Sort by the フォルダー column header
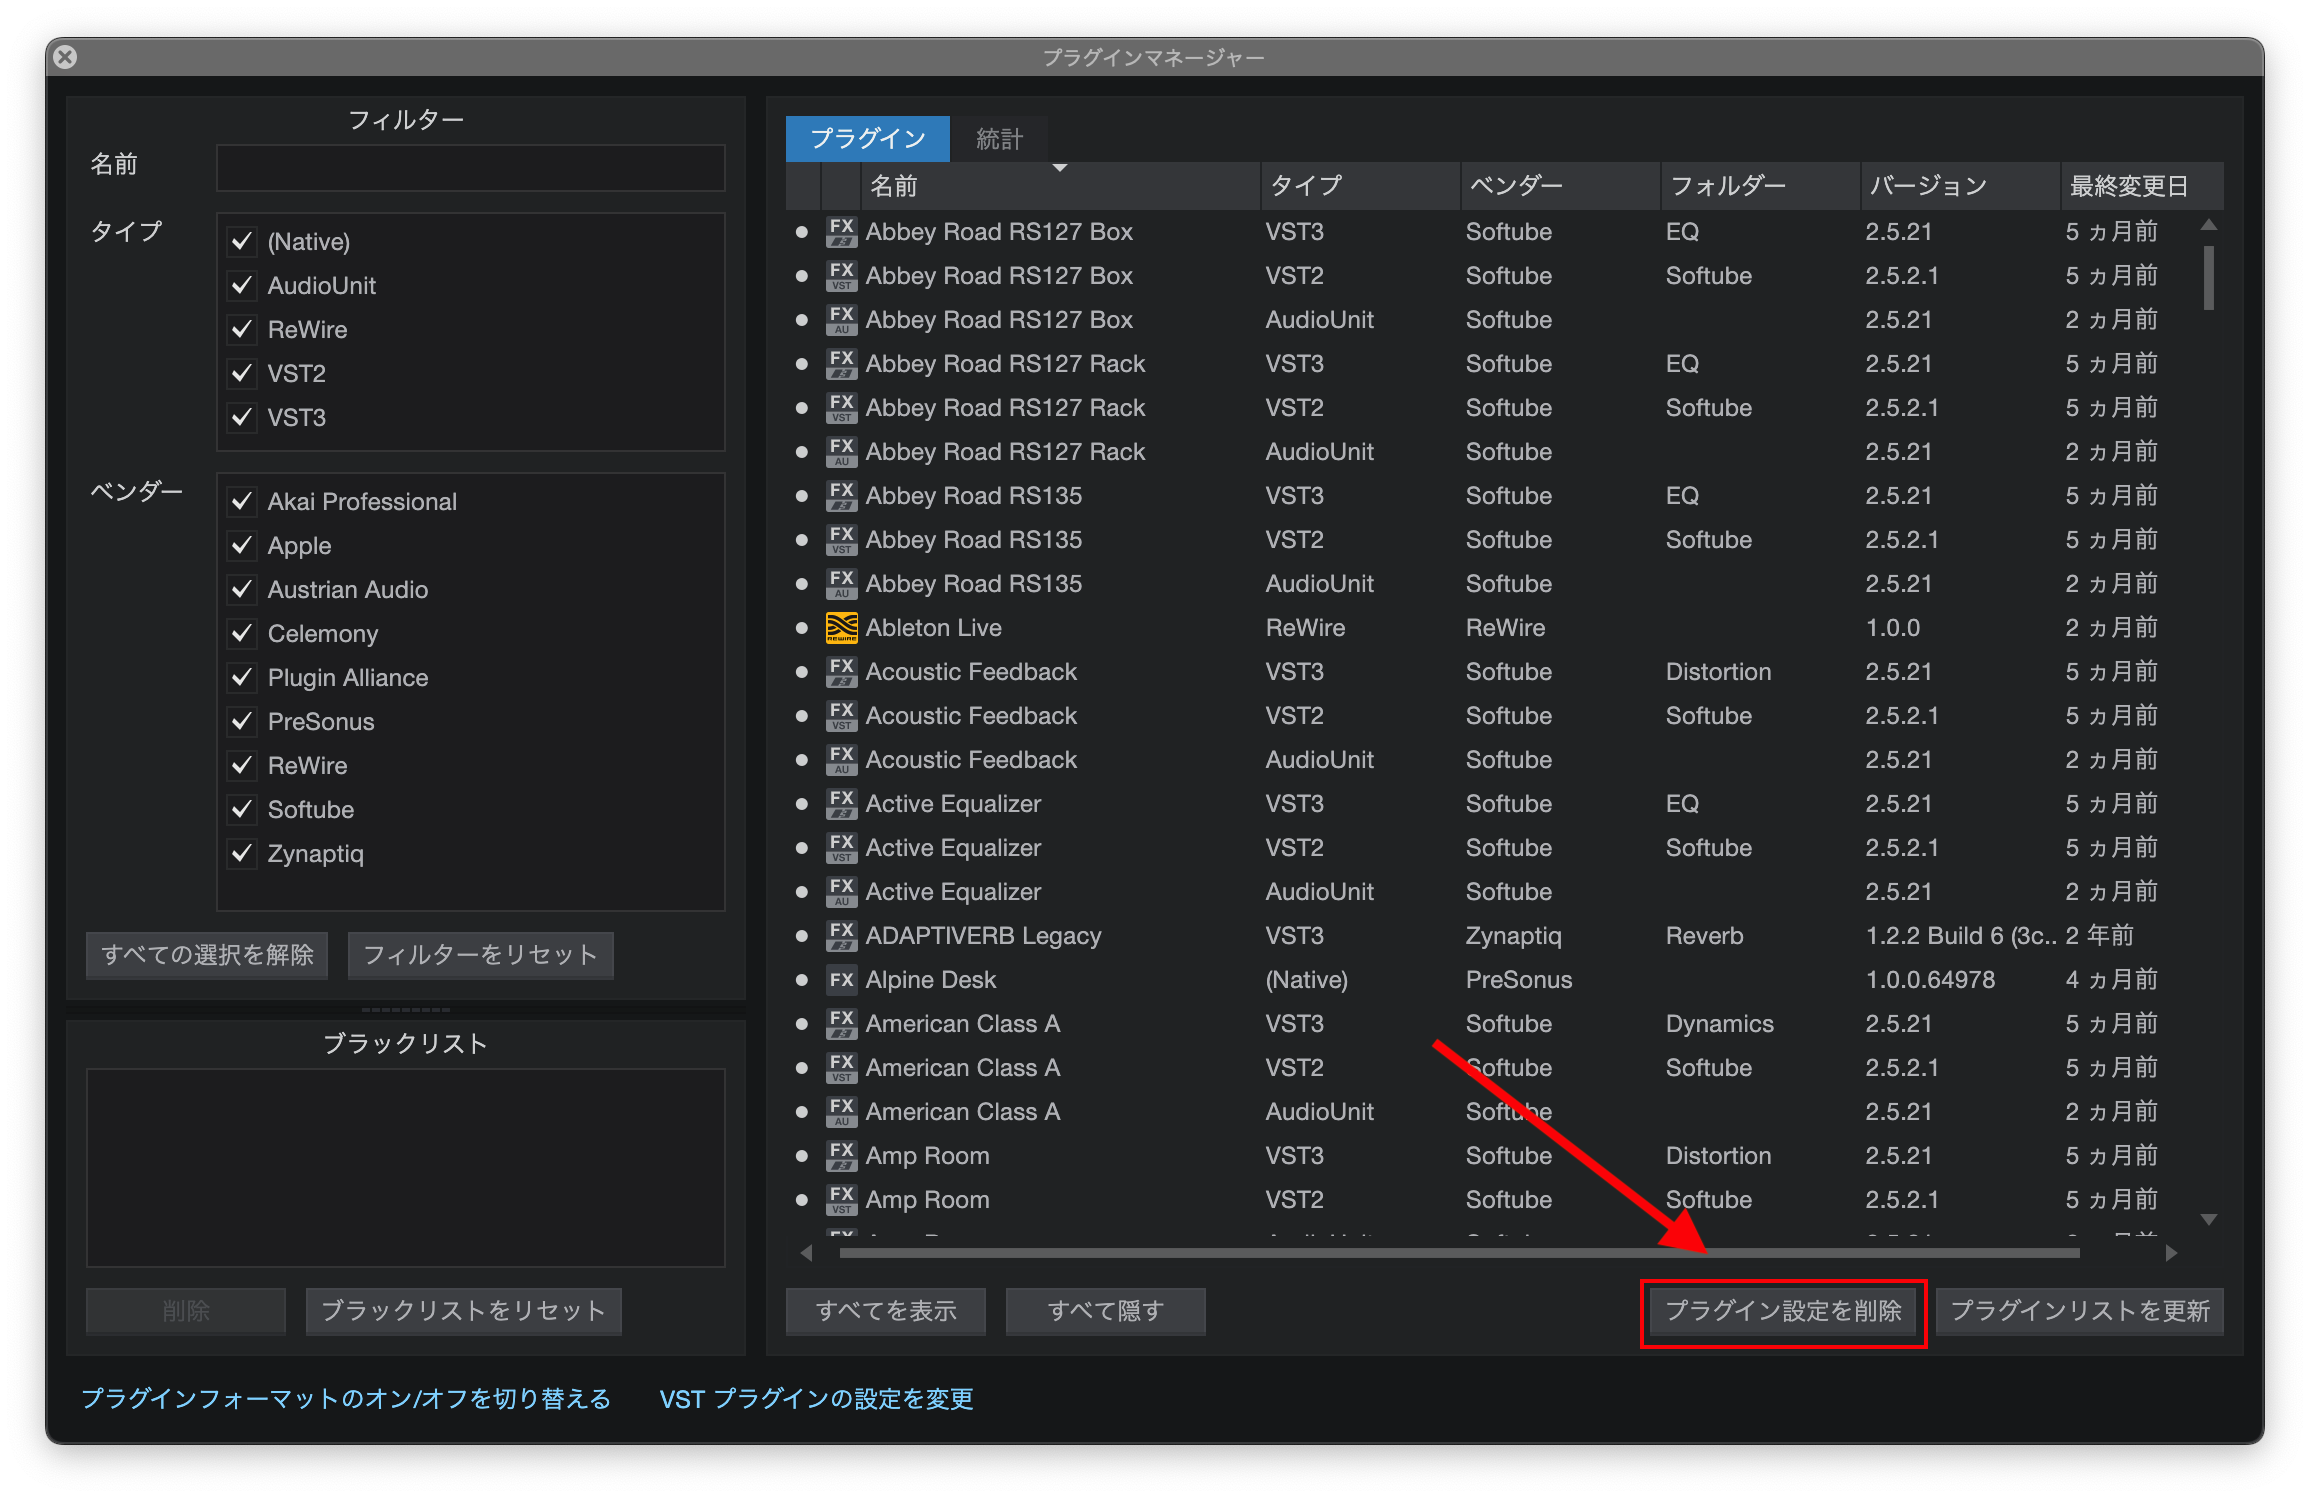The image size is (2310, 1498). click(x=1760, y=186)
